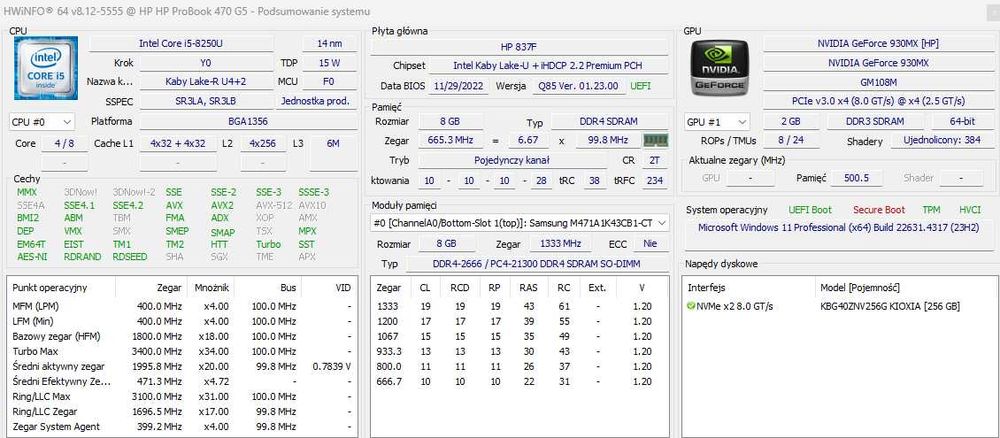Click the NVIDIA GeForce 930MX [HP] field

[x=878, y=43]
